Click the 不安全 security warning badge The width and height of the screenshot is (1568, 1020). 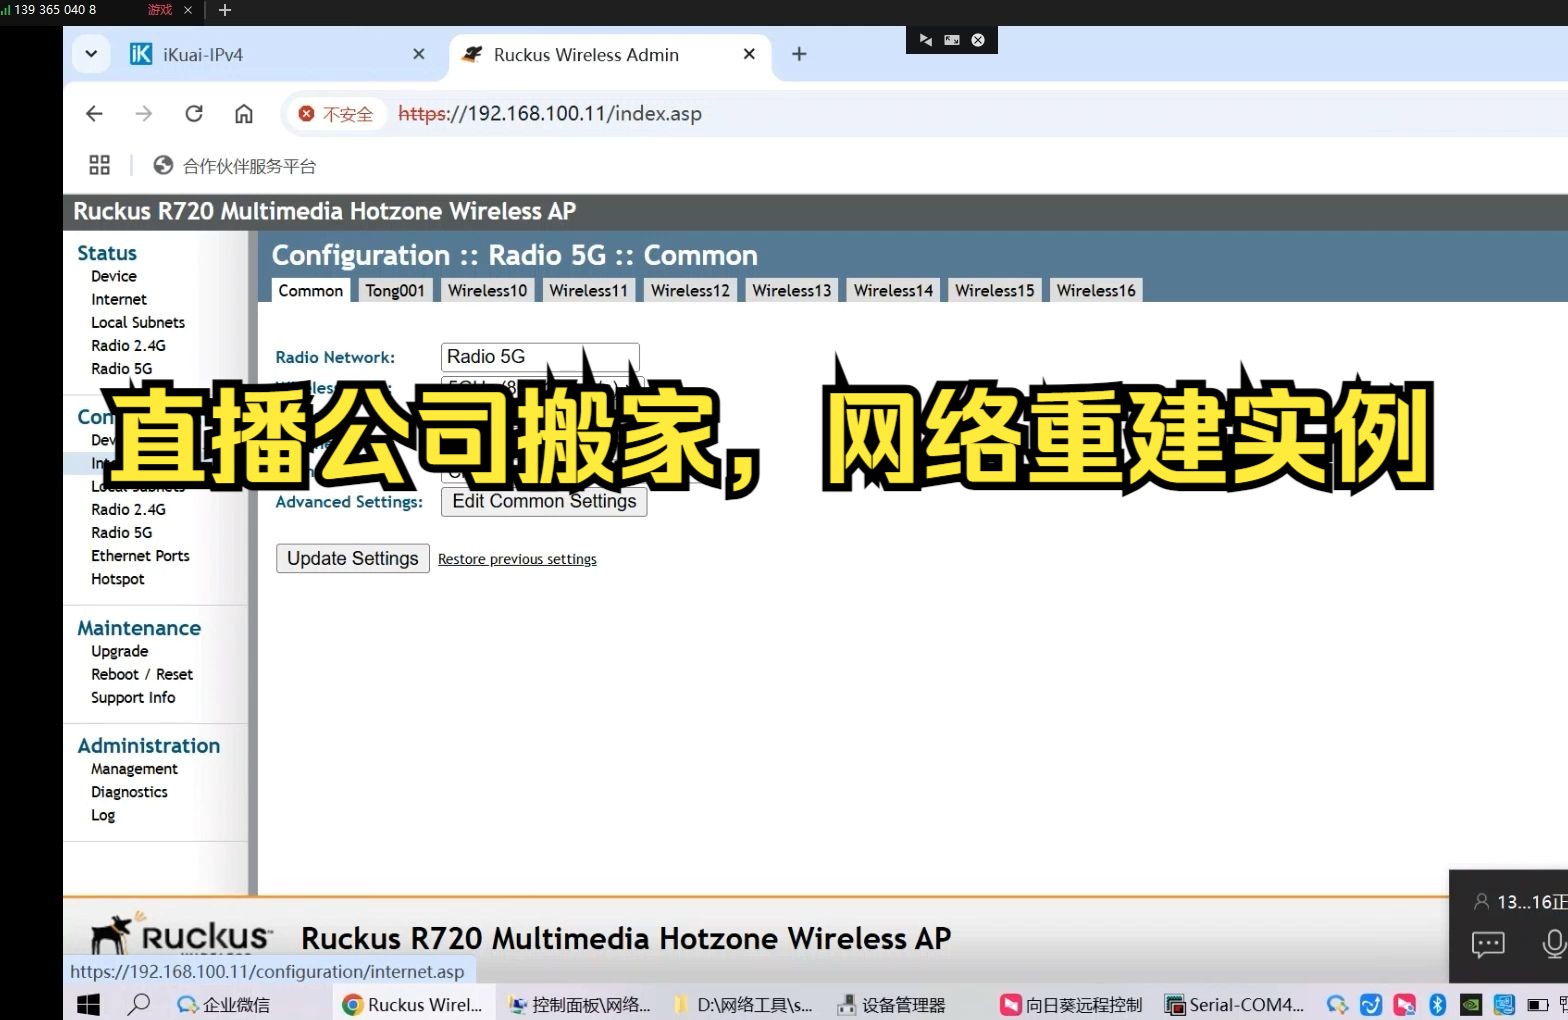[336, 114]
